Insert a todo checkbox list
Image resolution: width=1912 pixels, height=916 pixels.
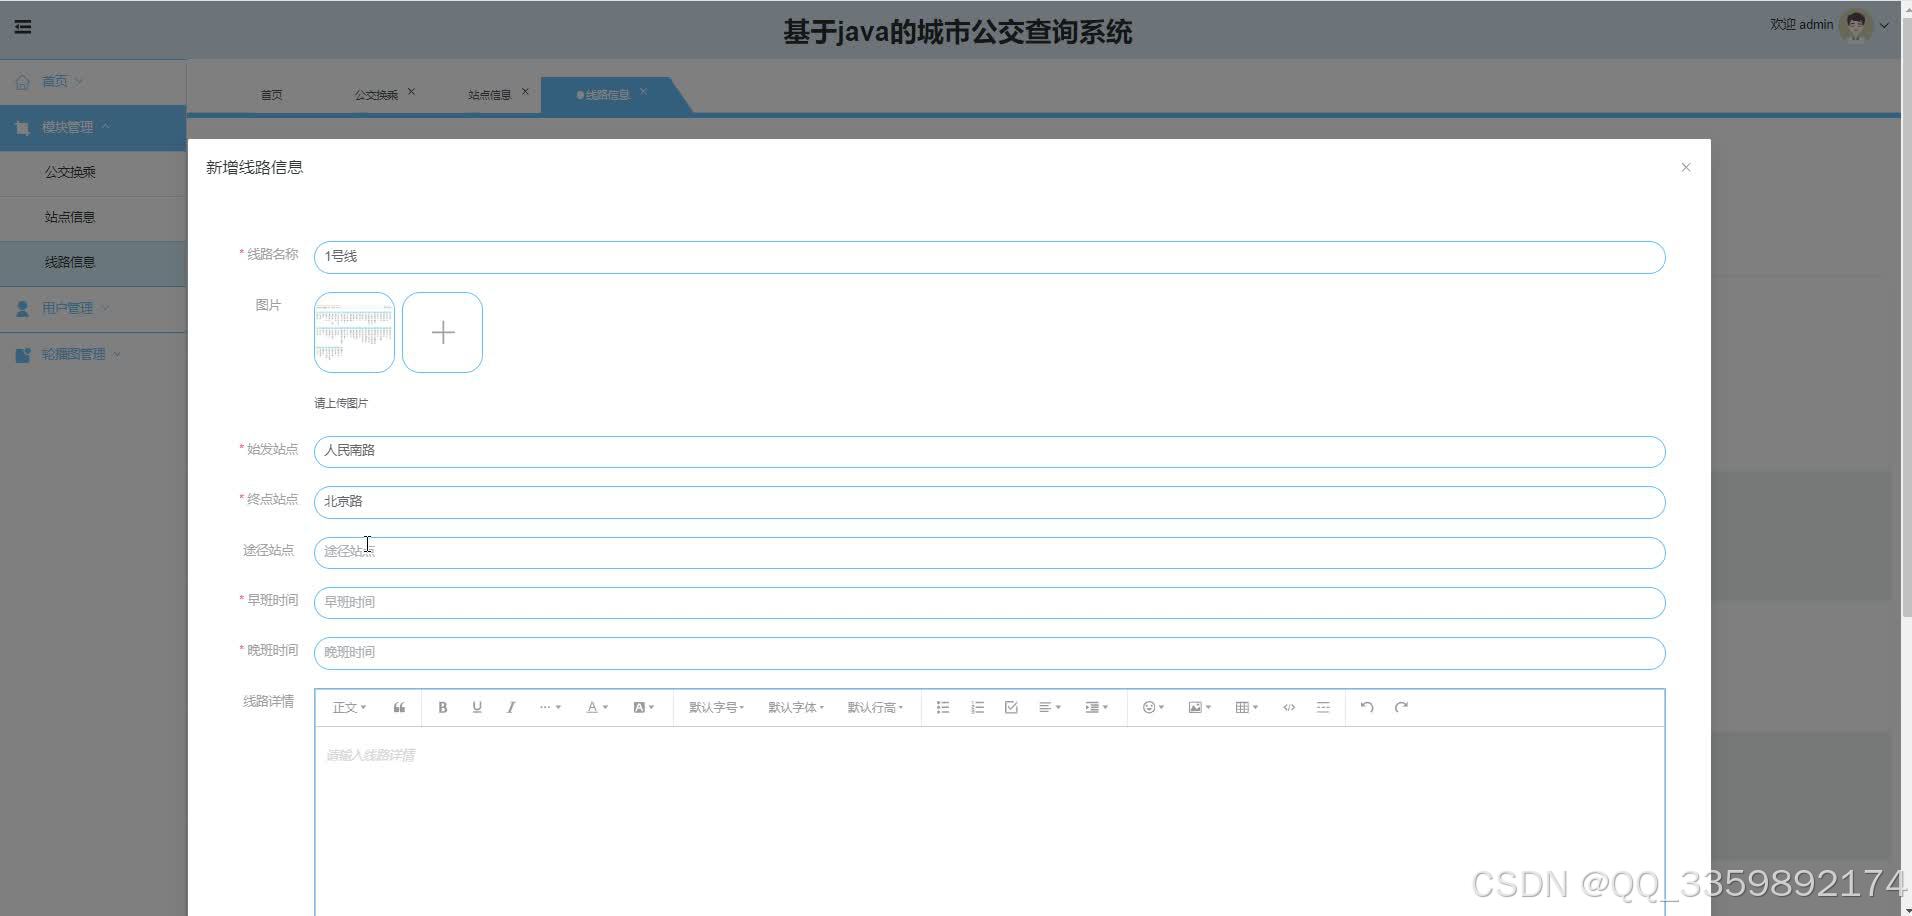(x=1011, y=707)
